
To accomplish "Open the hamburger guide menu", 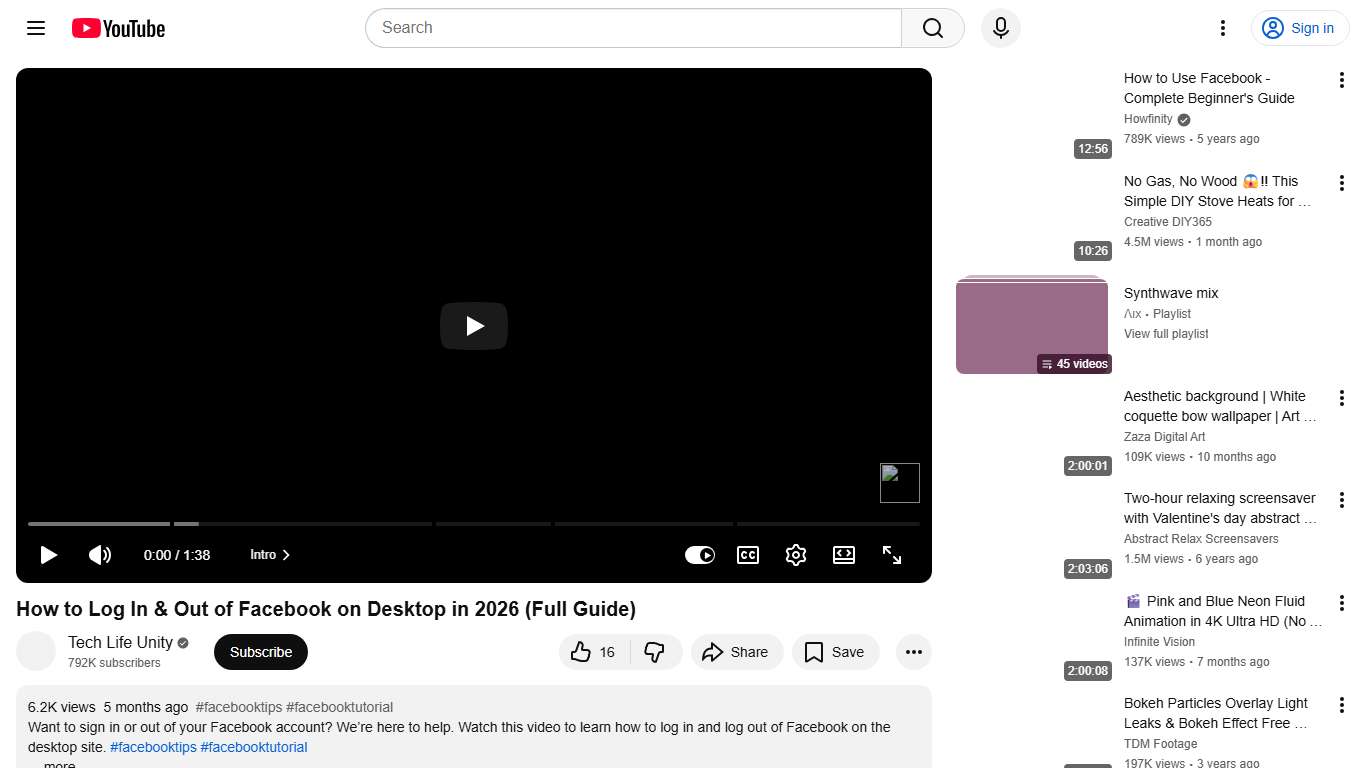I will (x=35, y=28).
